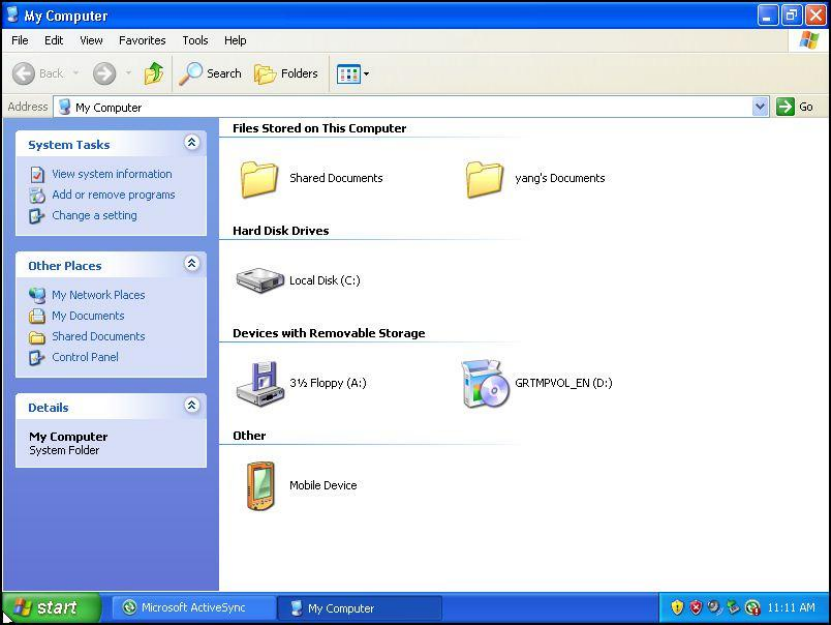Open the Shared Documents folder icon
This screenshot has width=831, height=625.
[259, 179]
